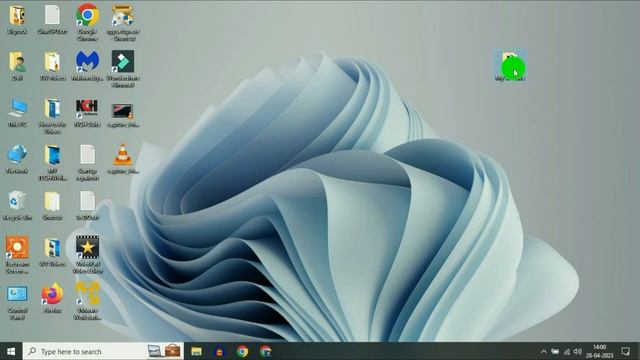Open the padlock app in the taskbar

pos(219,351)
